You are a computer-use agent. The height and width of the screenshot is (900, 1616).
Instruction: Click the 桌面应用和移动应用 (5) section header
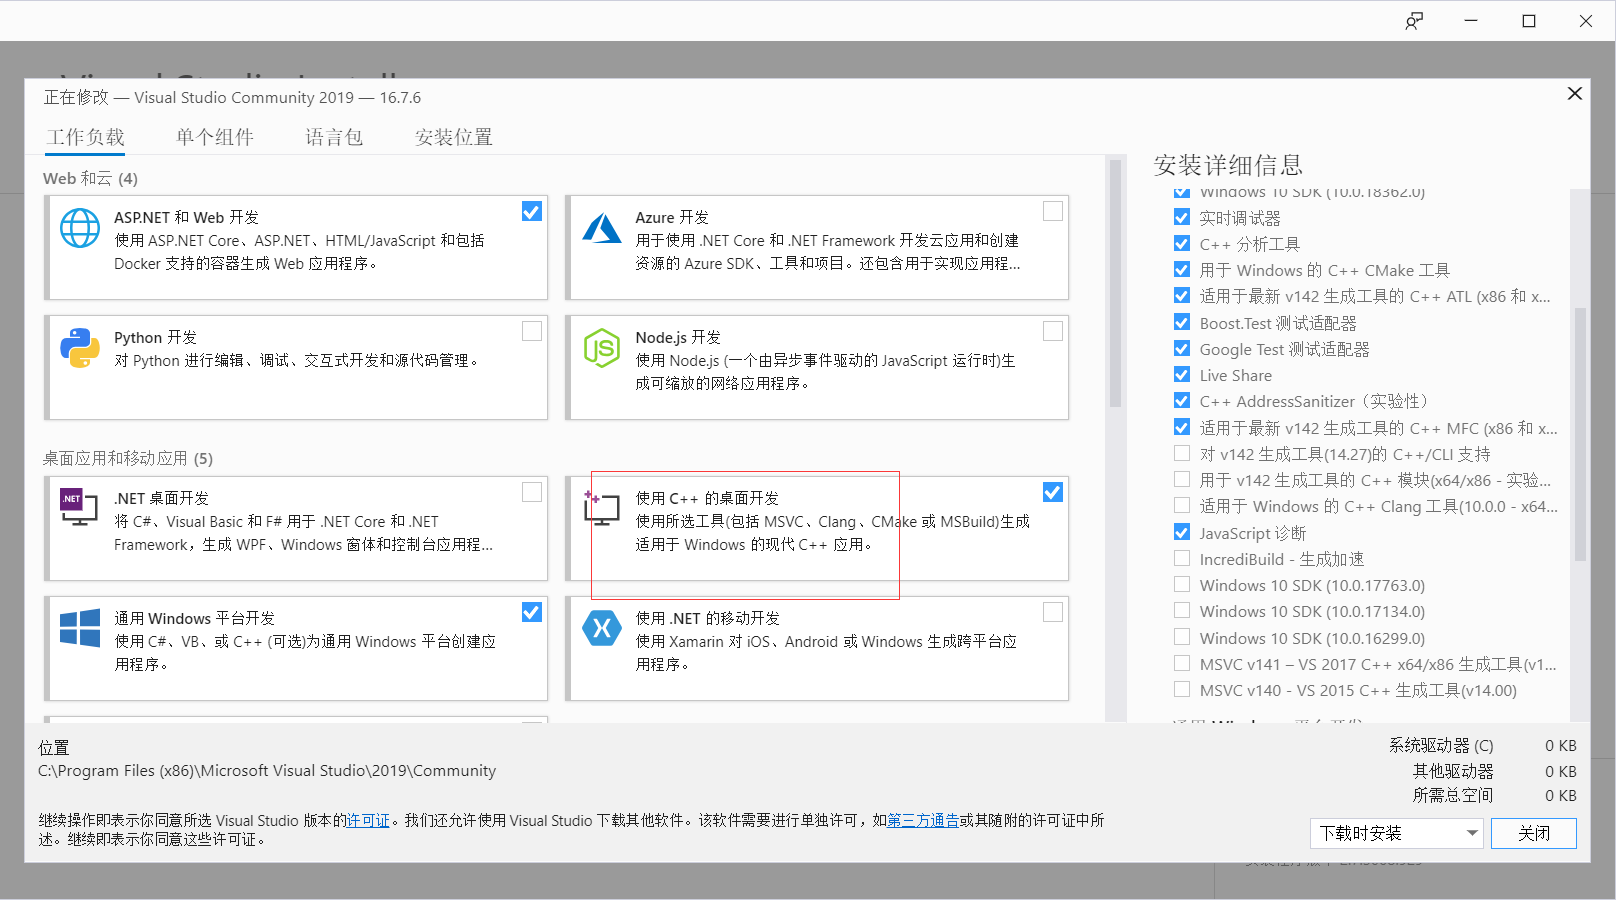pyautogui.click(x=128, y=458)
